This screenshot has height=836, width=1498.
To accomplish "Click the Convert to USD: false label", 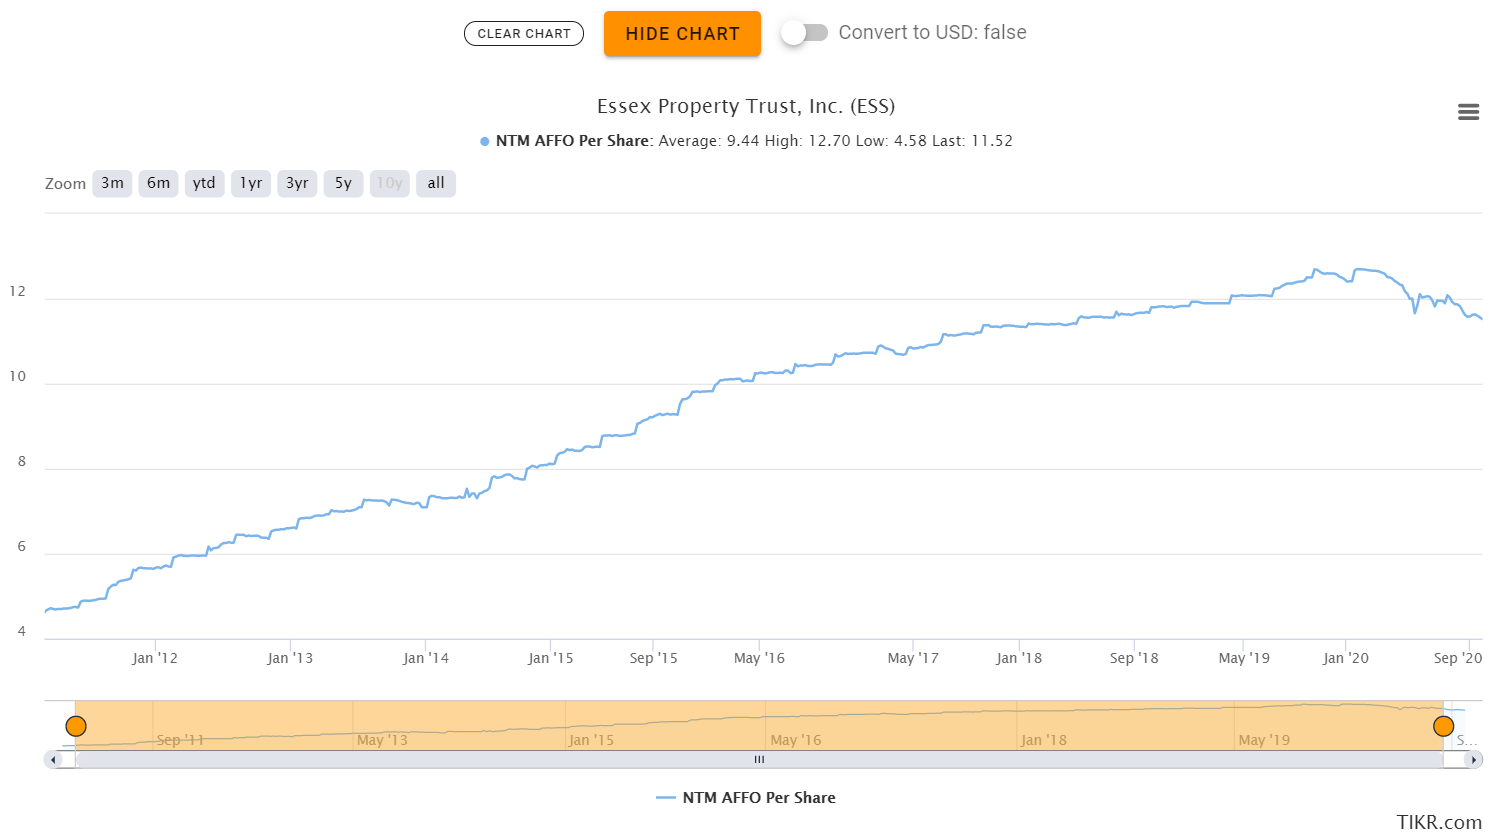I will click(x=932, y=32).
